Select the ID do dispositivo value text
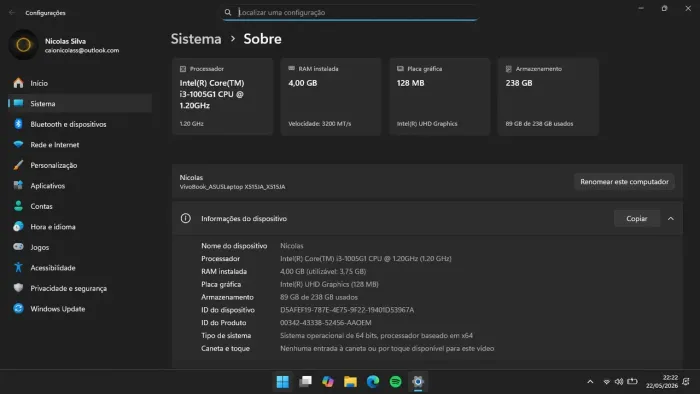Viewport: 700px width, 394px height. (x=347, y=310)
